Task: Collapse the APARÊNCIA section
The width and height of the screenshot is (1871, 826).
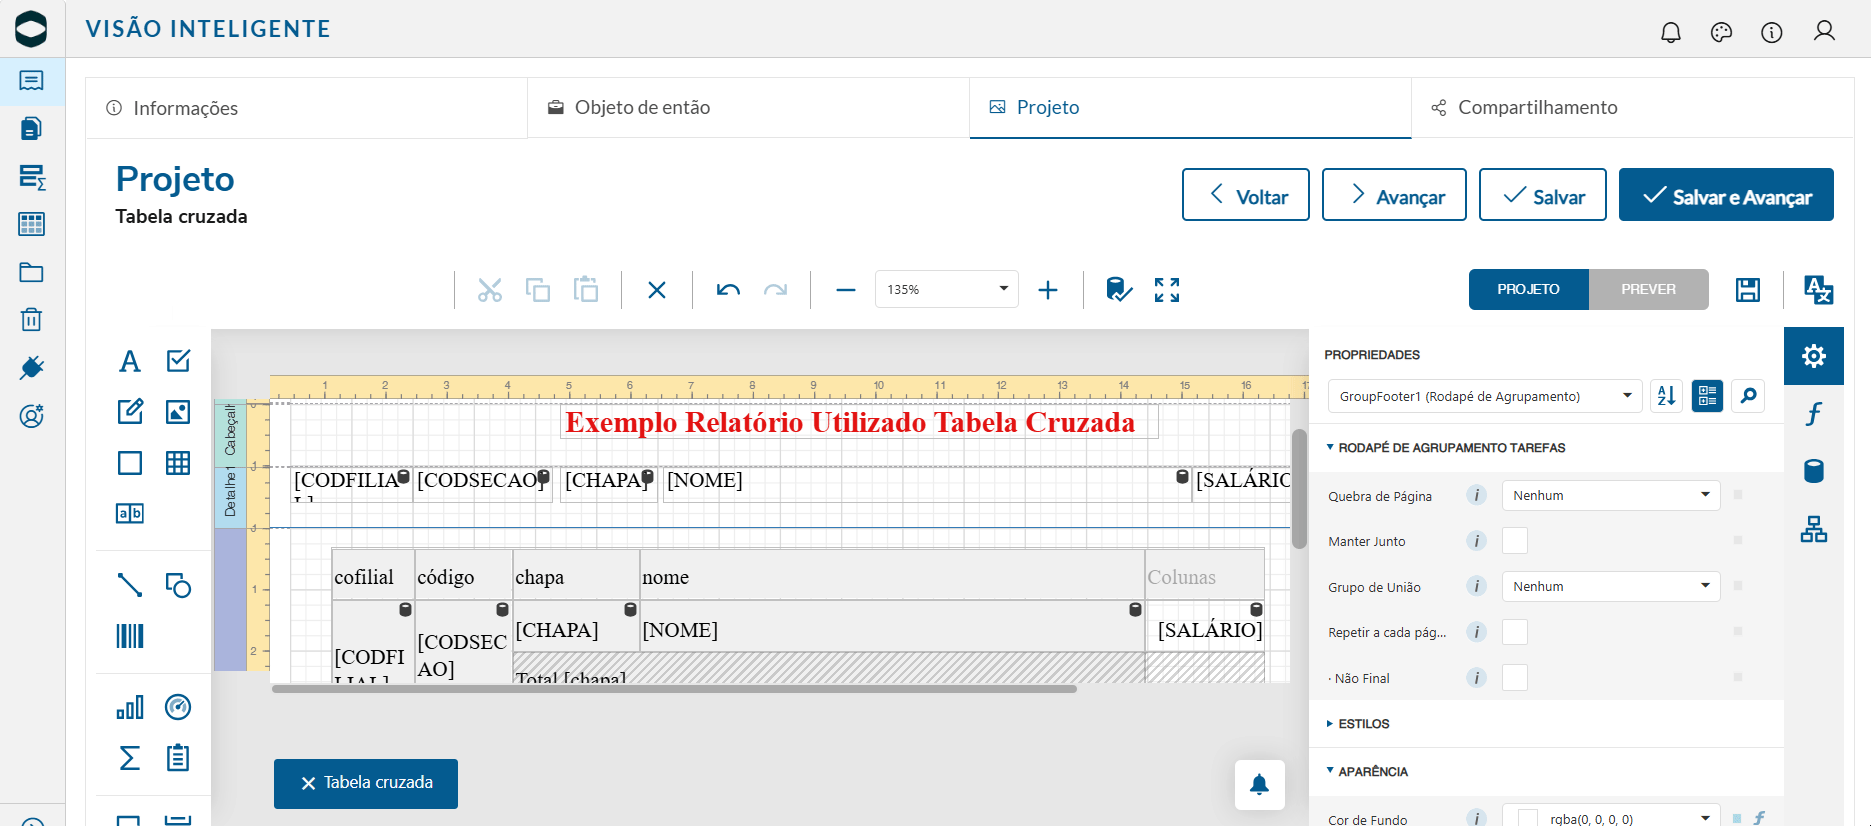Action: [1367, 772]
